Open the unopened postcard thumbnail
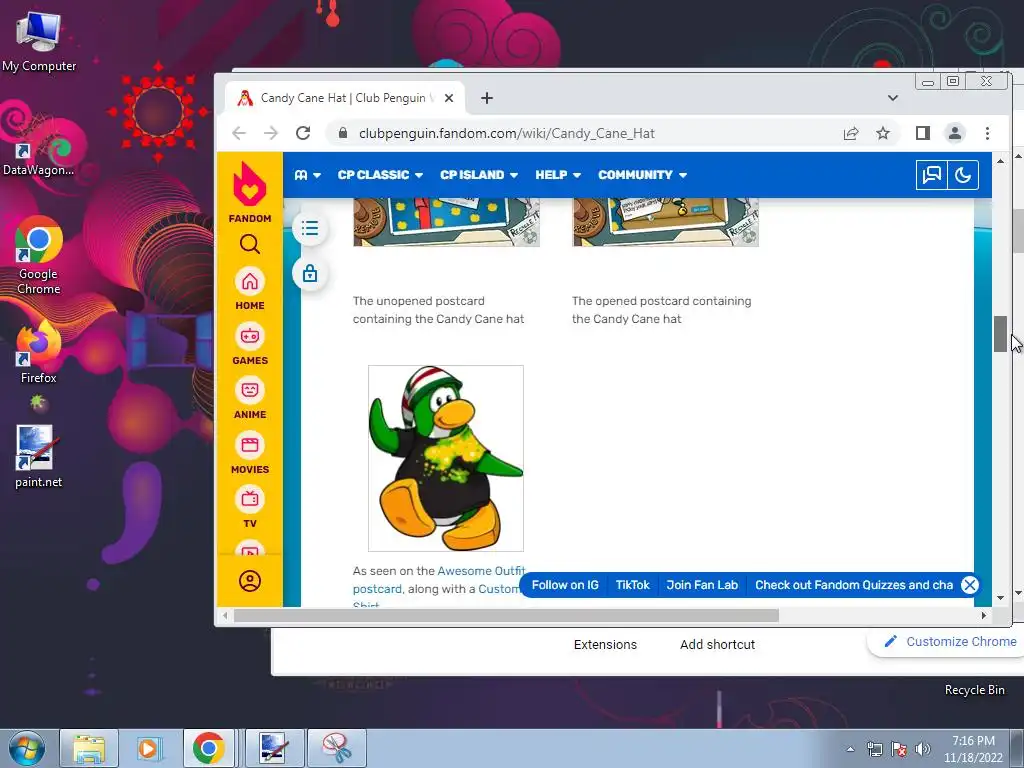The width and height of the screenshot is (1024, 768). pyautogui.click(x=446, y=222)
